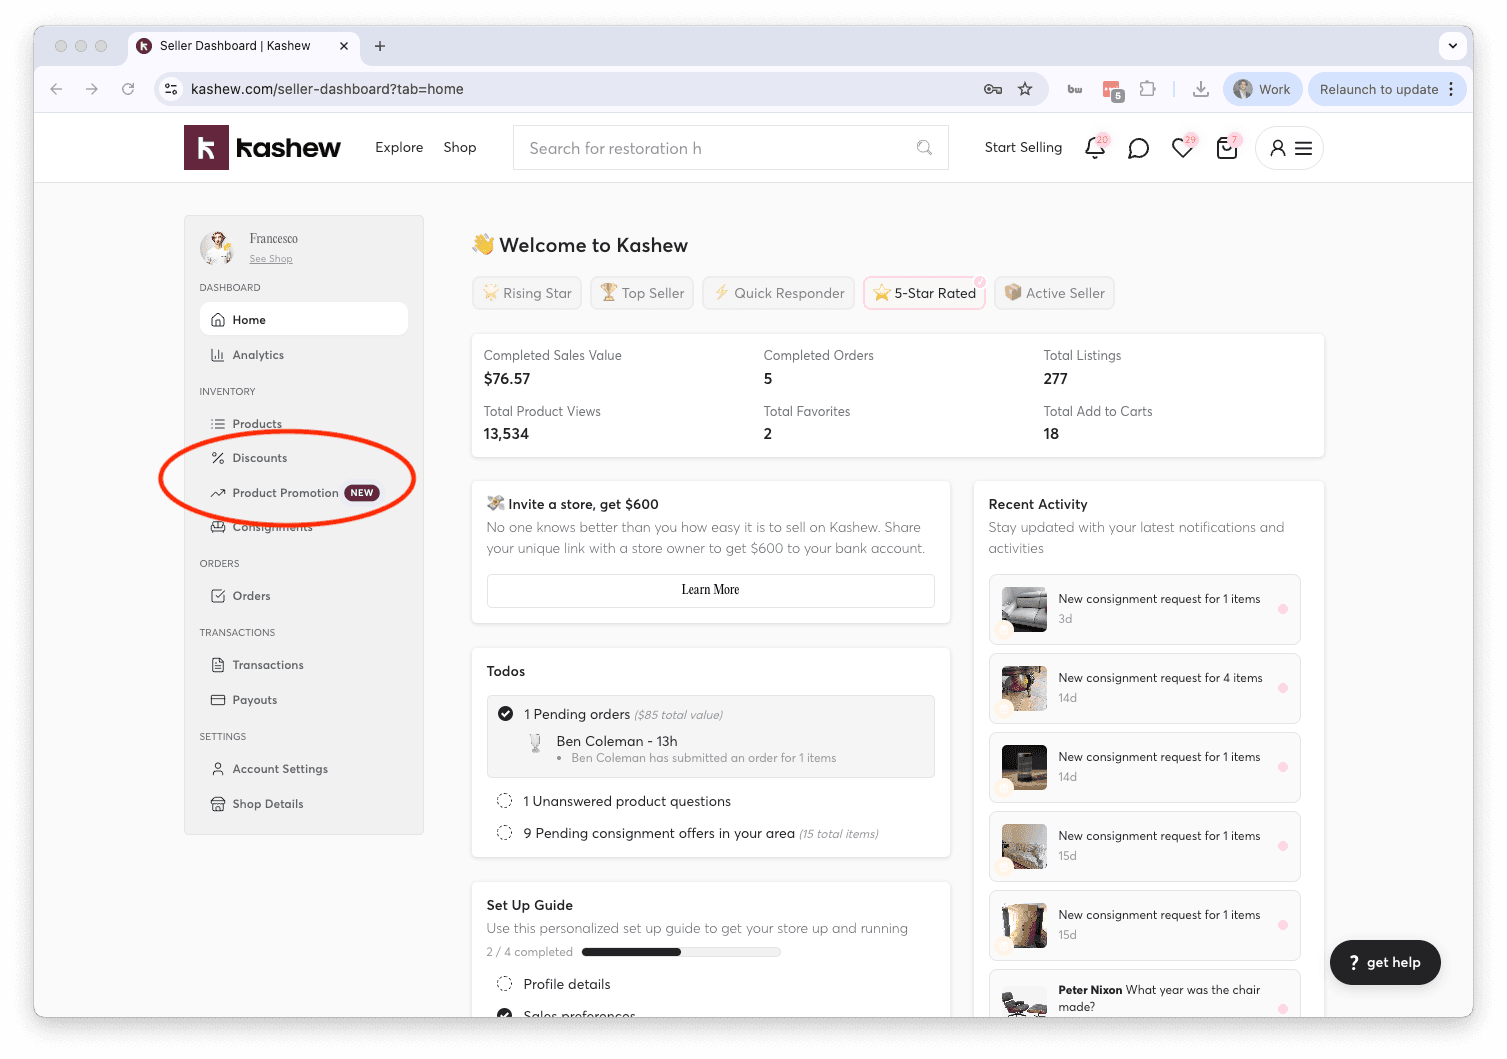This screenshot has width=1507, height=1059.
Task: Select the Active Seller badge
Action: (1054, 293)
